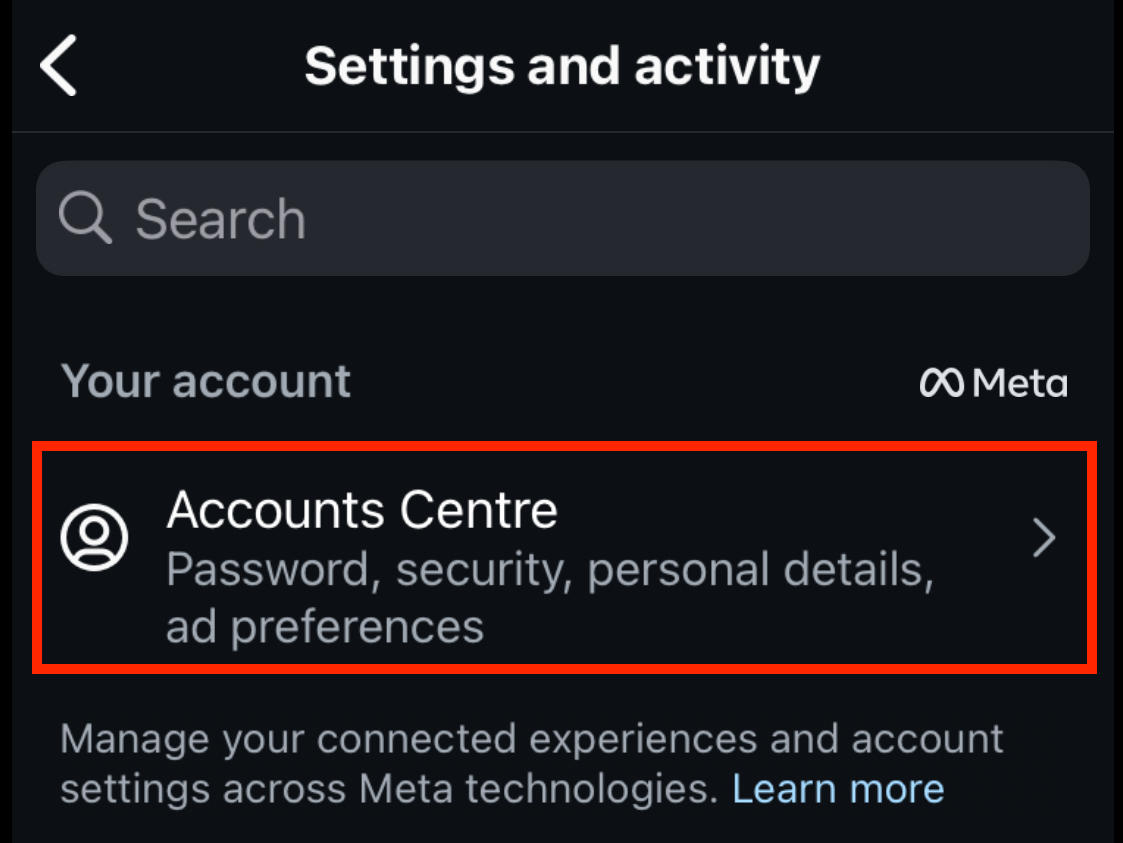Follow the Learn more link

(x=838, y=789)
